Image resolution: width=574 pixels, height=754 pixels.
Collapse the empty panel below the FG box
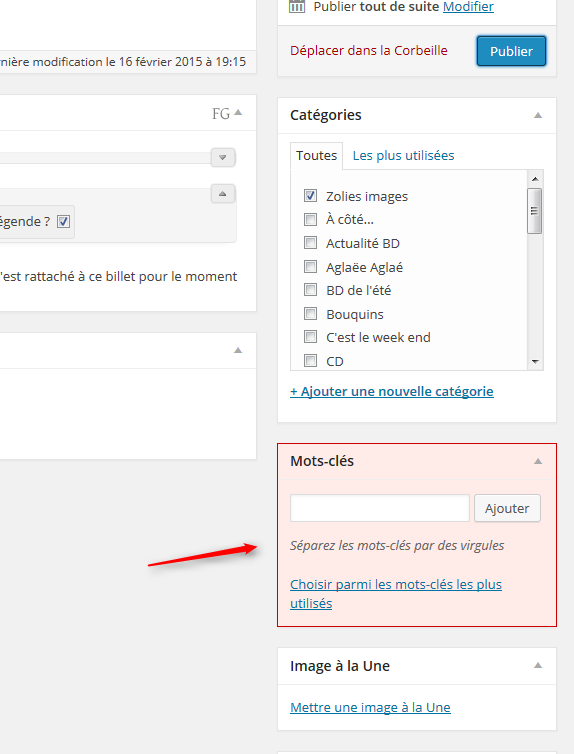(238, 351)
